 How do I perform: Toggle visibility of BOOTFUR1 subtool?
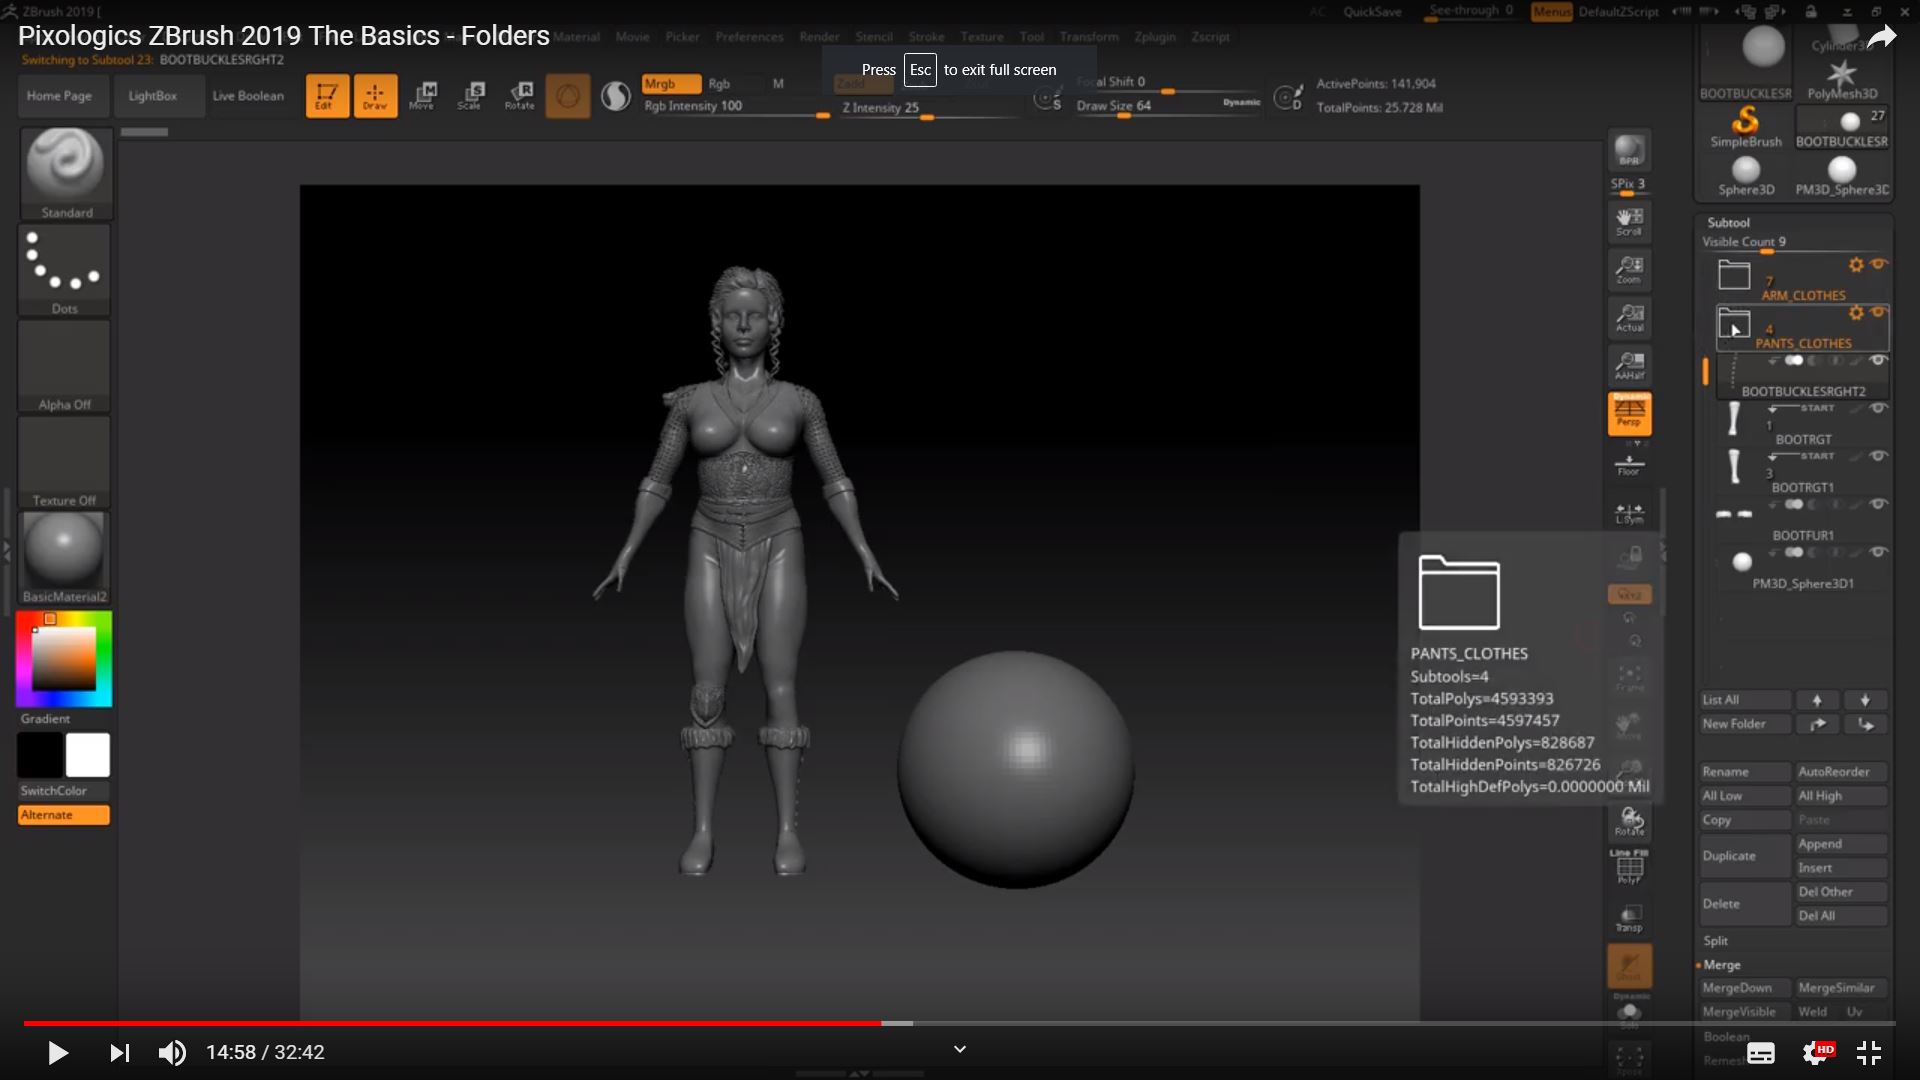click(x=1879, y=504)
